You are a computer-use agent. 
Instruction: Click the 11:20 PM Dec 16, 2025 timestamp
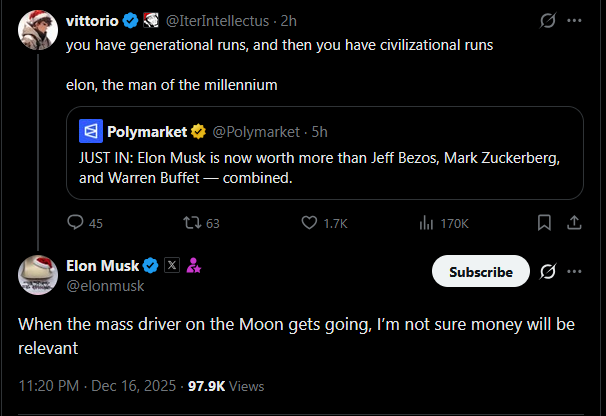pos(98,386)
